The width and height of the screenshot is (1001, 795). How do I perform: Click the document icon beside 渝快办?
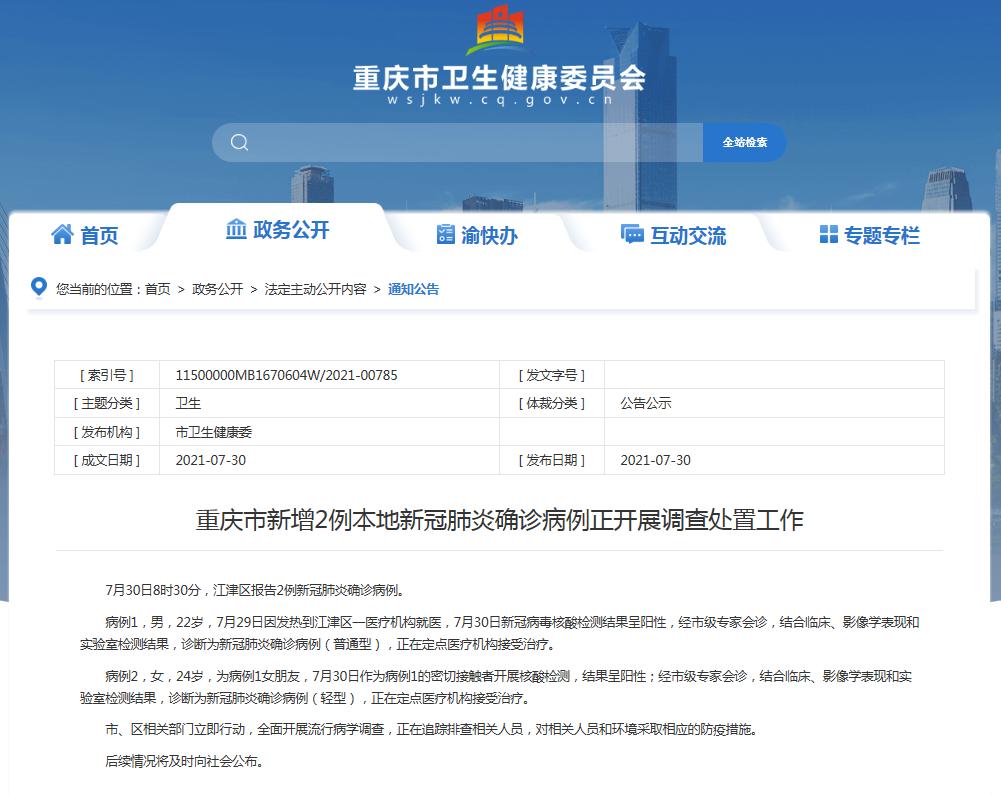[x=446, y=234]
